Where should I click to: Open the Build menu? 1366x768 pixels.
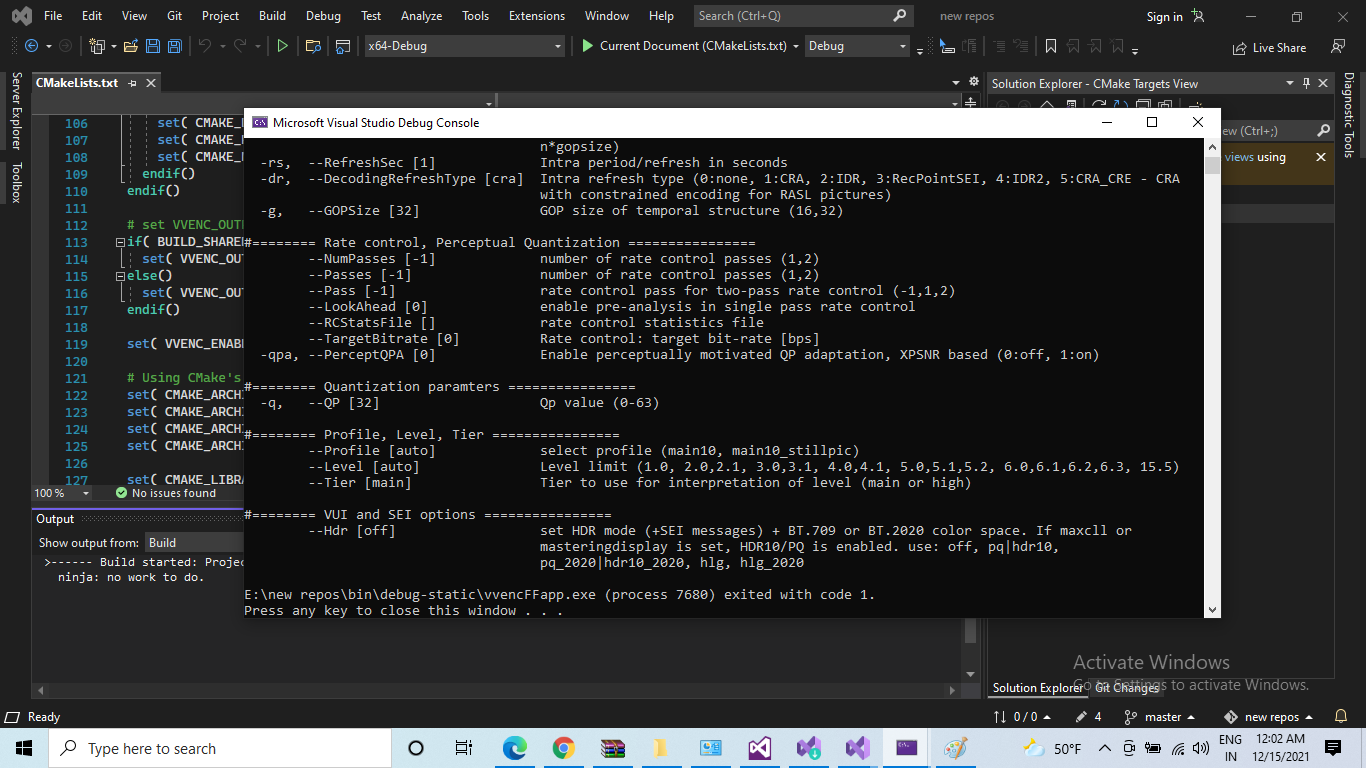[x=272, y=15]
